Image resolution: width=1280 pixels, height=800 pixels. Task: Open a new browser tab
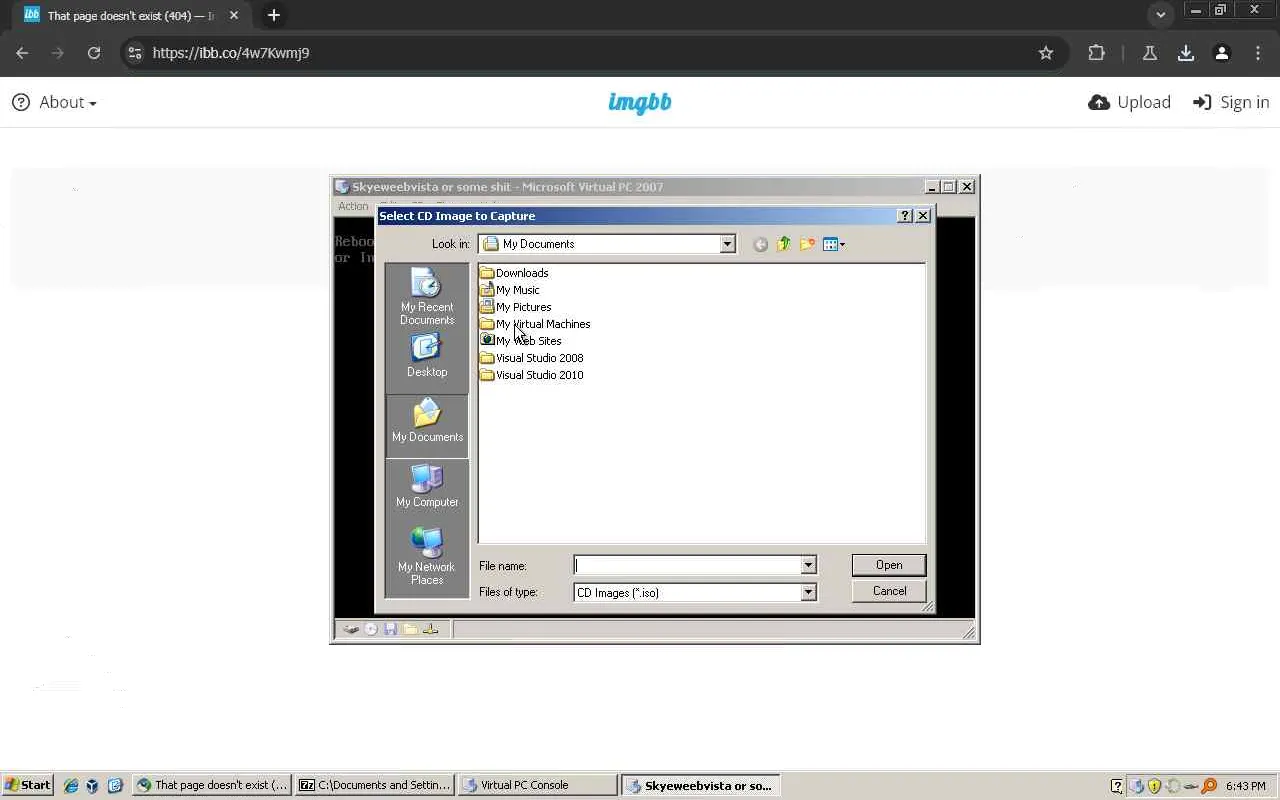274,15
